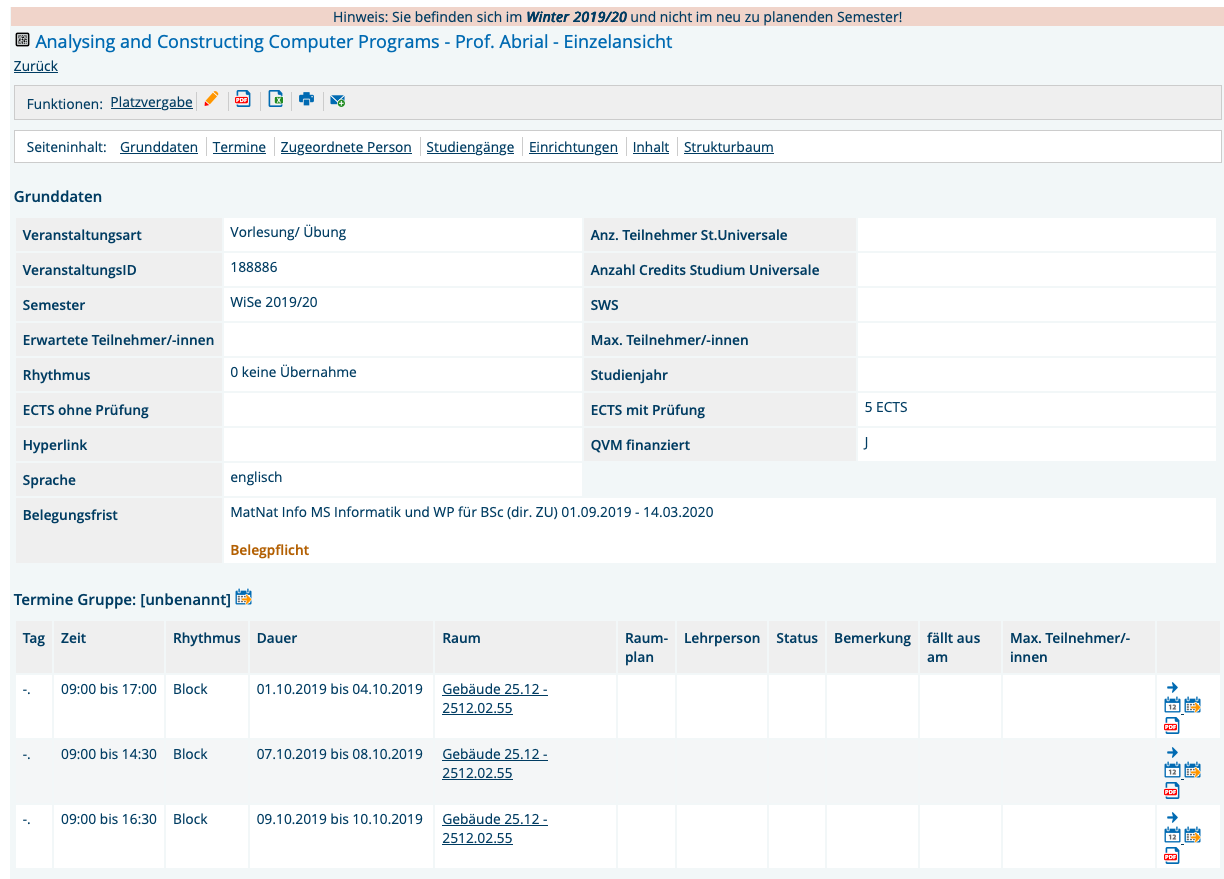This screenshot has width=1224, height=879.
Task: Click PDF icon in 01.10.2019 row
Action: (x=1172, y=725)
